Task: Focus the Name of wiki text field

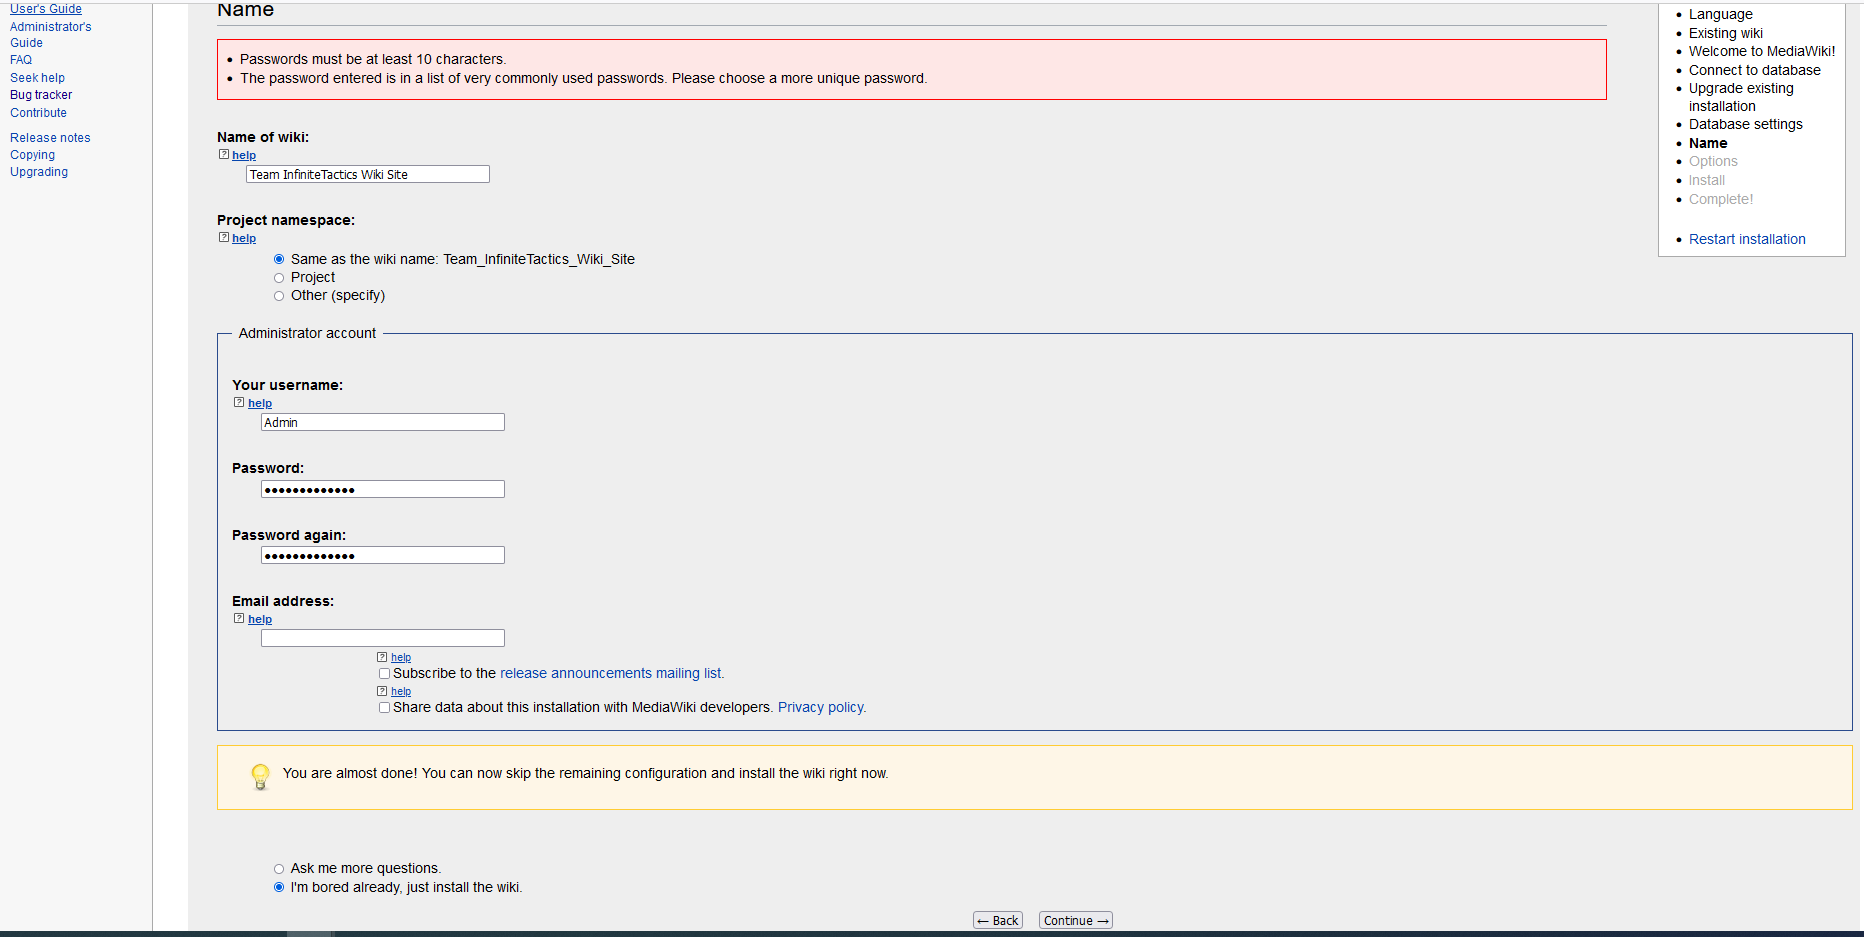Action: click(367, 174)
